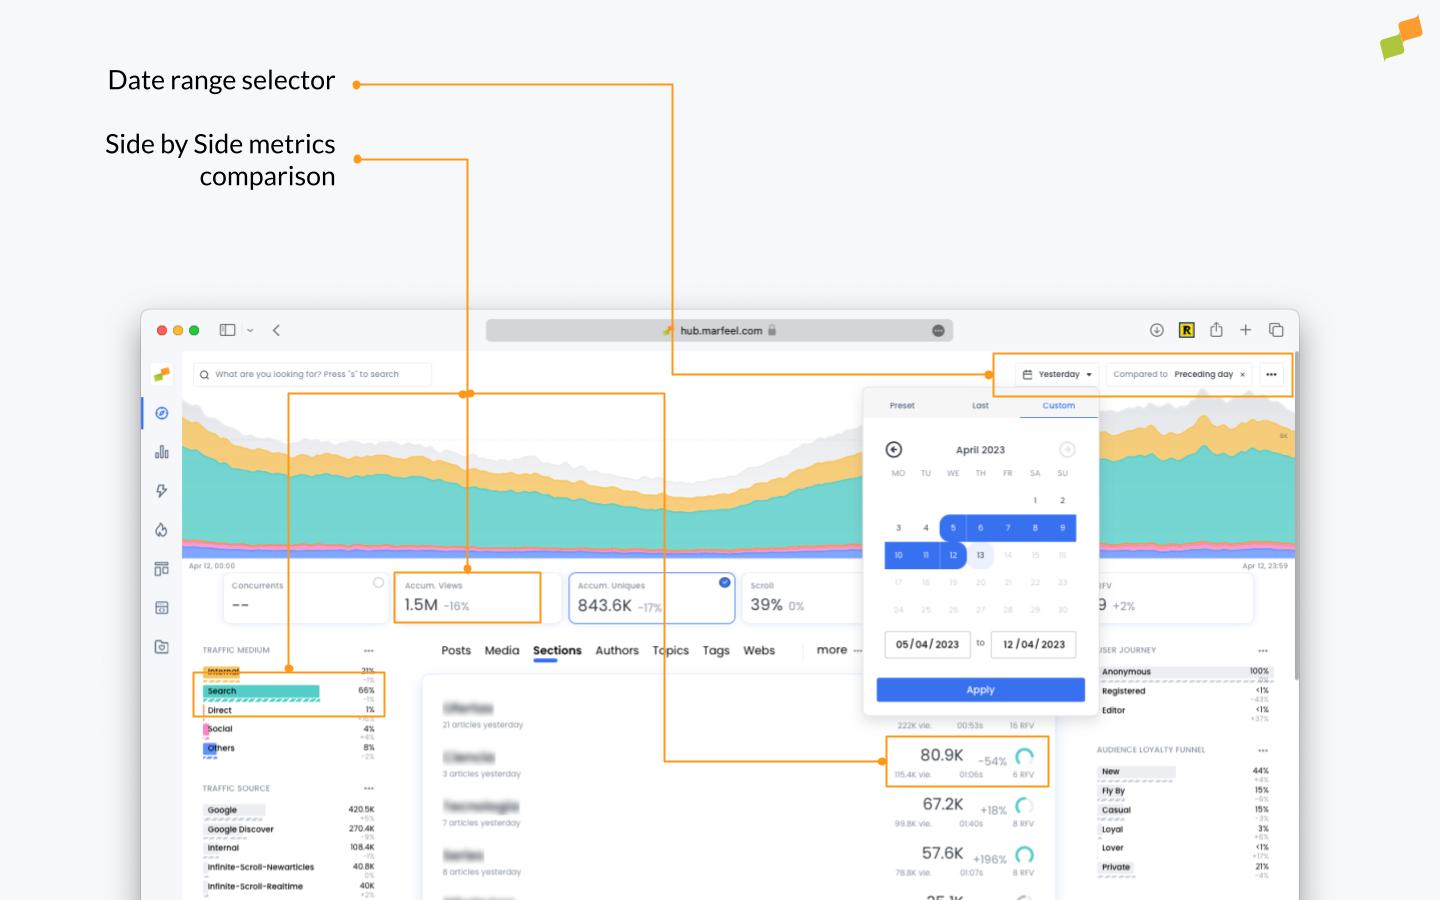Click the start date field 05/04/2023
Viewport: 1440px width, 900px height.
[927, 645]
